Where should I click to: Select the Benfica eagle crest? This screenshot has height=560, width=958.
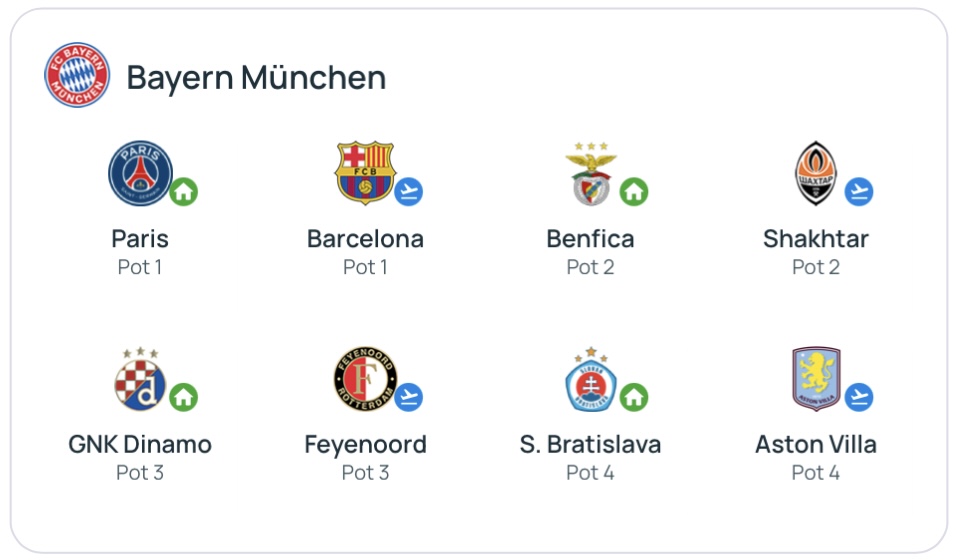(x=591, y=173)
